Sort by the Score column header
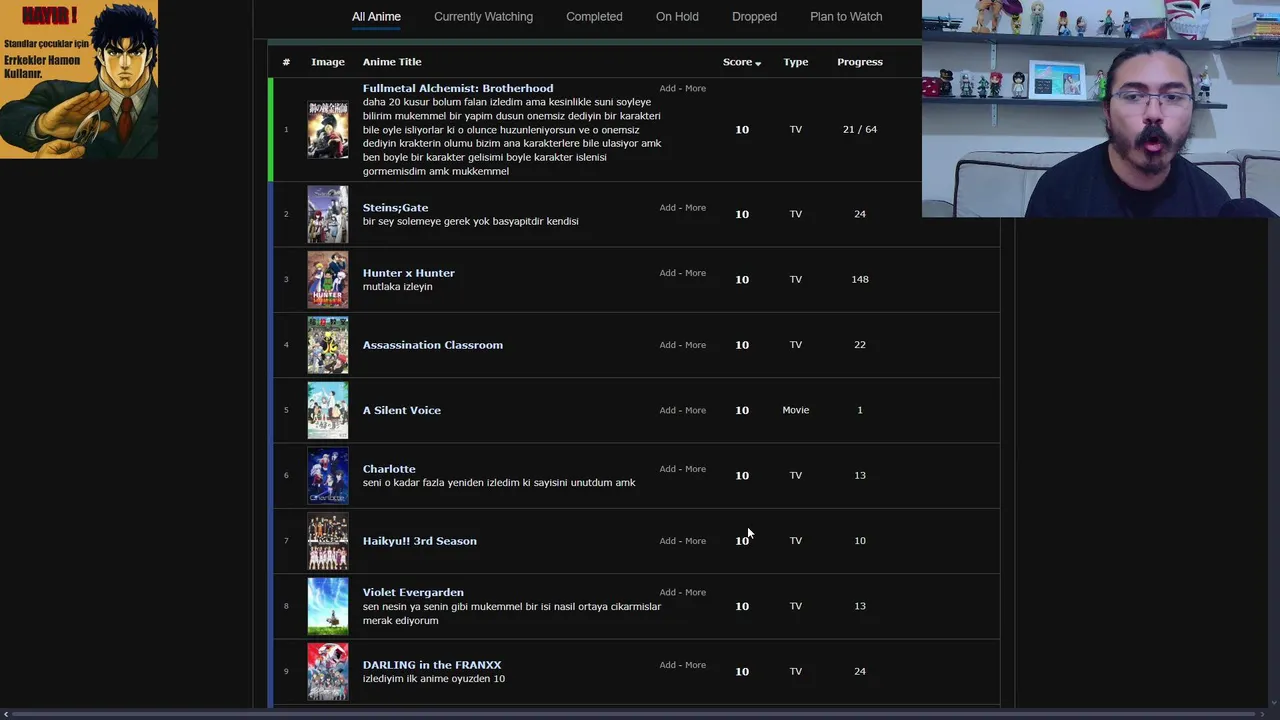The width and height of the screenshot is (1280, 720). 741,62
